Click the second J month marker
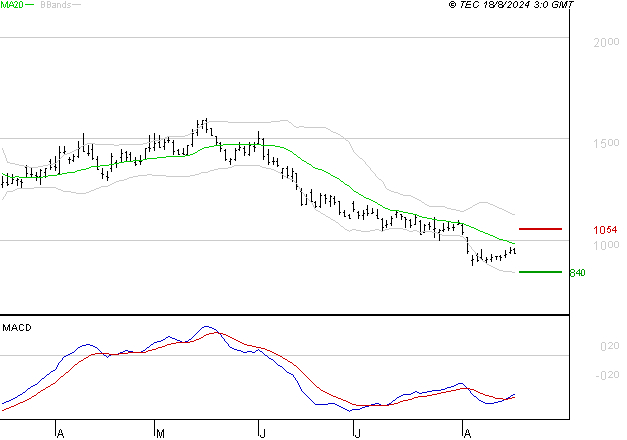 (x=357, y=434)
